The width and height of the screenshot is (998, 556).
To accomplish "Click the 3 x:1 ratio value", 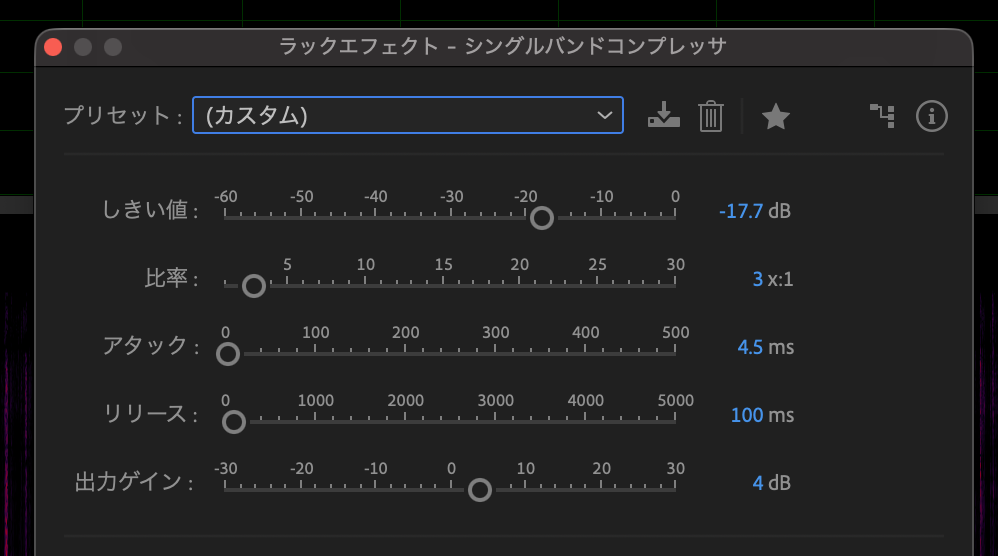I will [757, 279].
